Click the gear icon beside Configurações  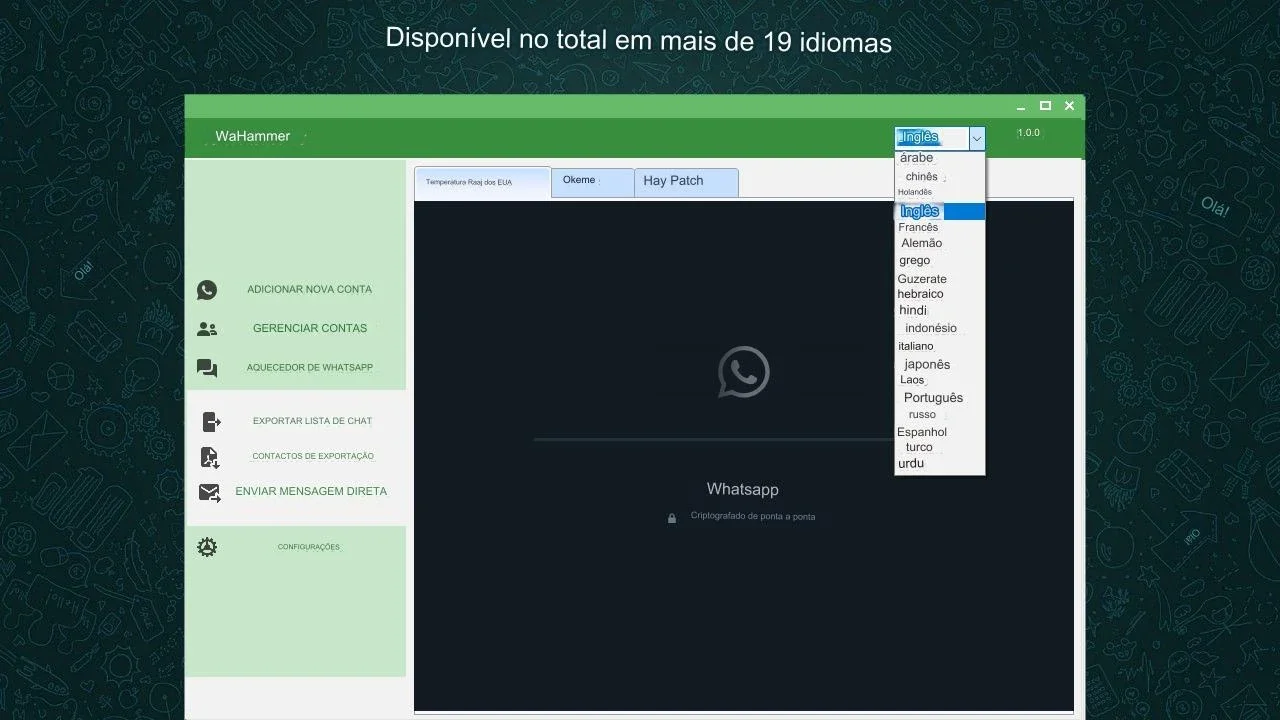click(x=207, y=547)
